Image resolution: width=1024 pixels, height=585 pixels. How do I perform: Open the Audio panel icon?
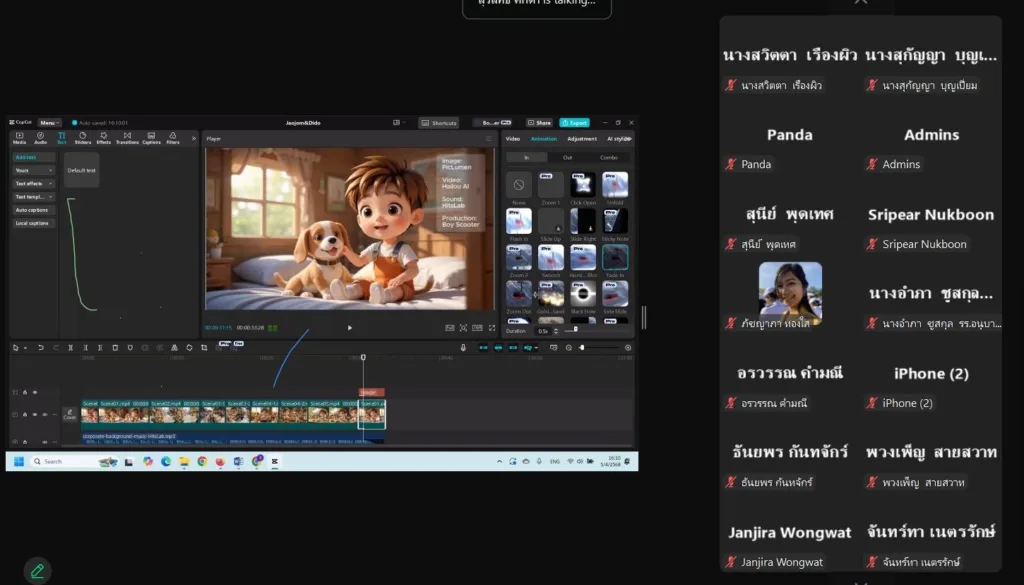click(x=40, y=137)
